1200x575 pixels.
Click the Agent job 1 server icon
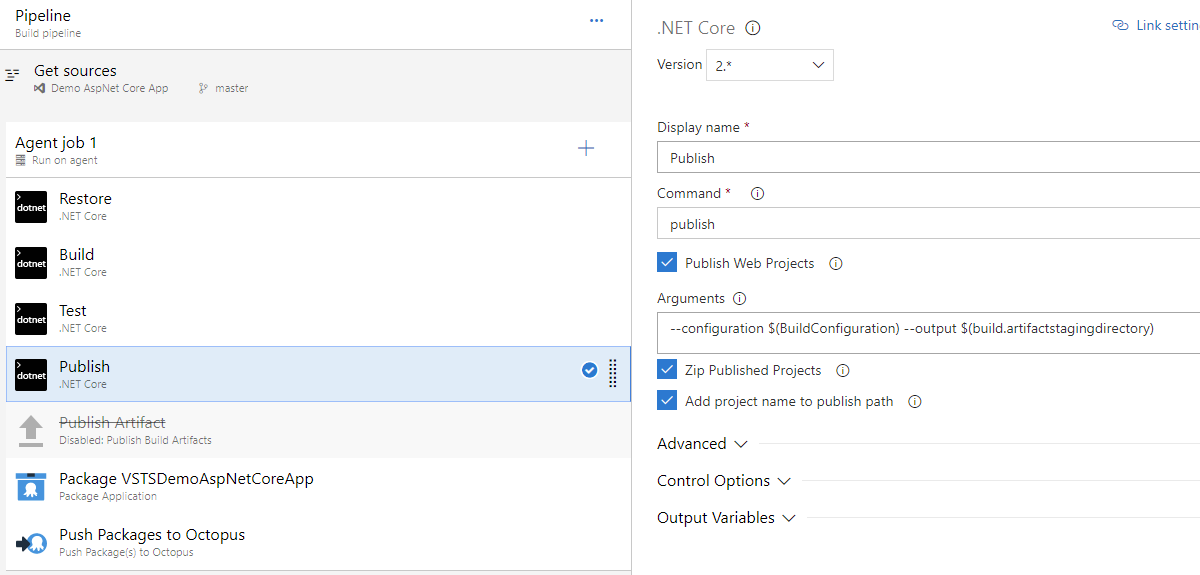pos(21,160)
